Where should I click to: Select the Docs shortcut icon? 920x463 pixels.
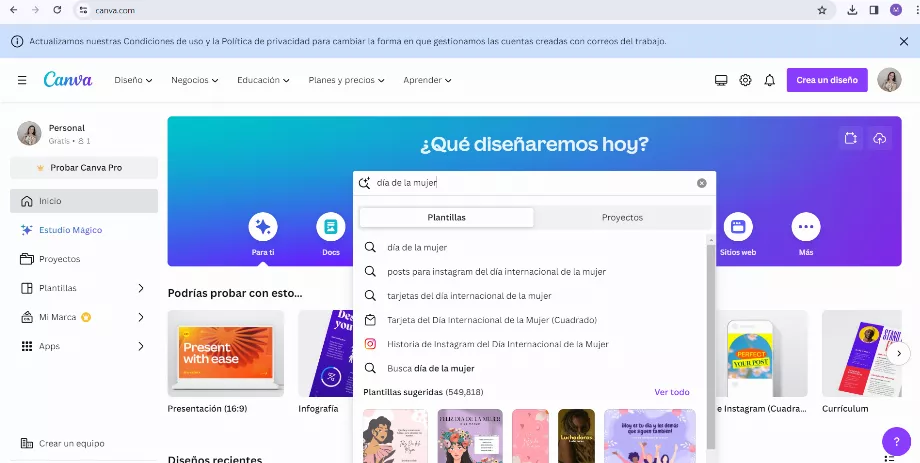click(x=331, y=227)
